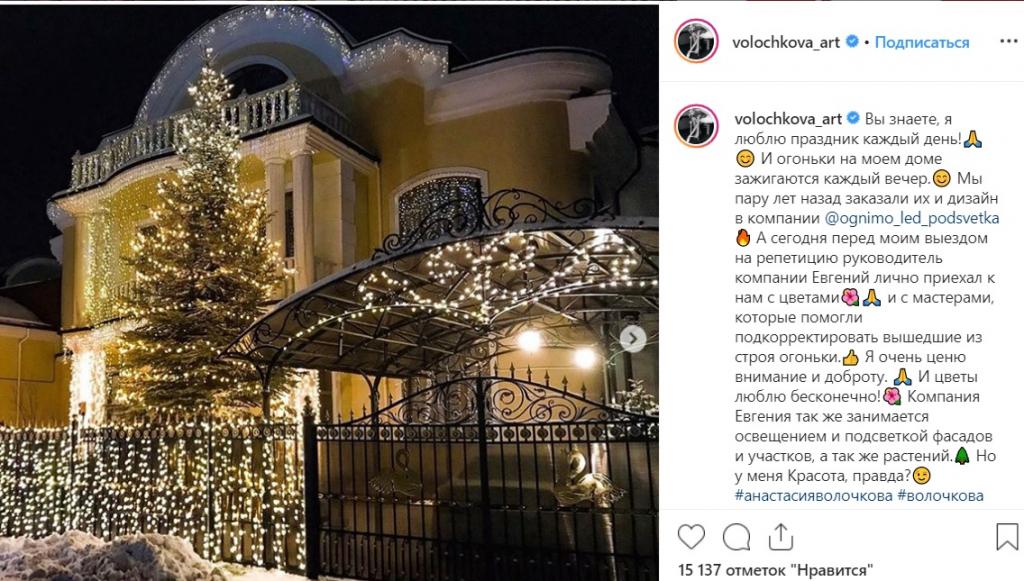Click the house photo with lit tree
The image size is (1024, 581).
[x=329, y=292]
